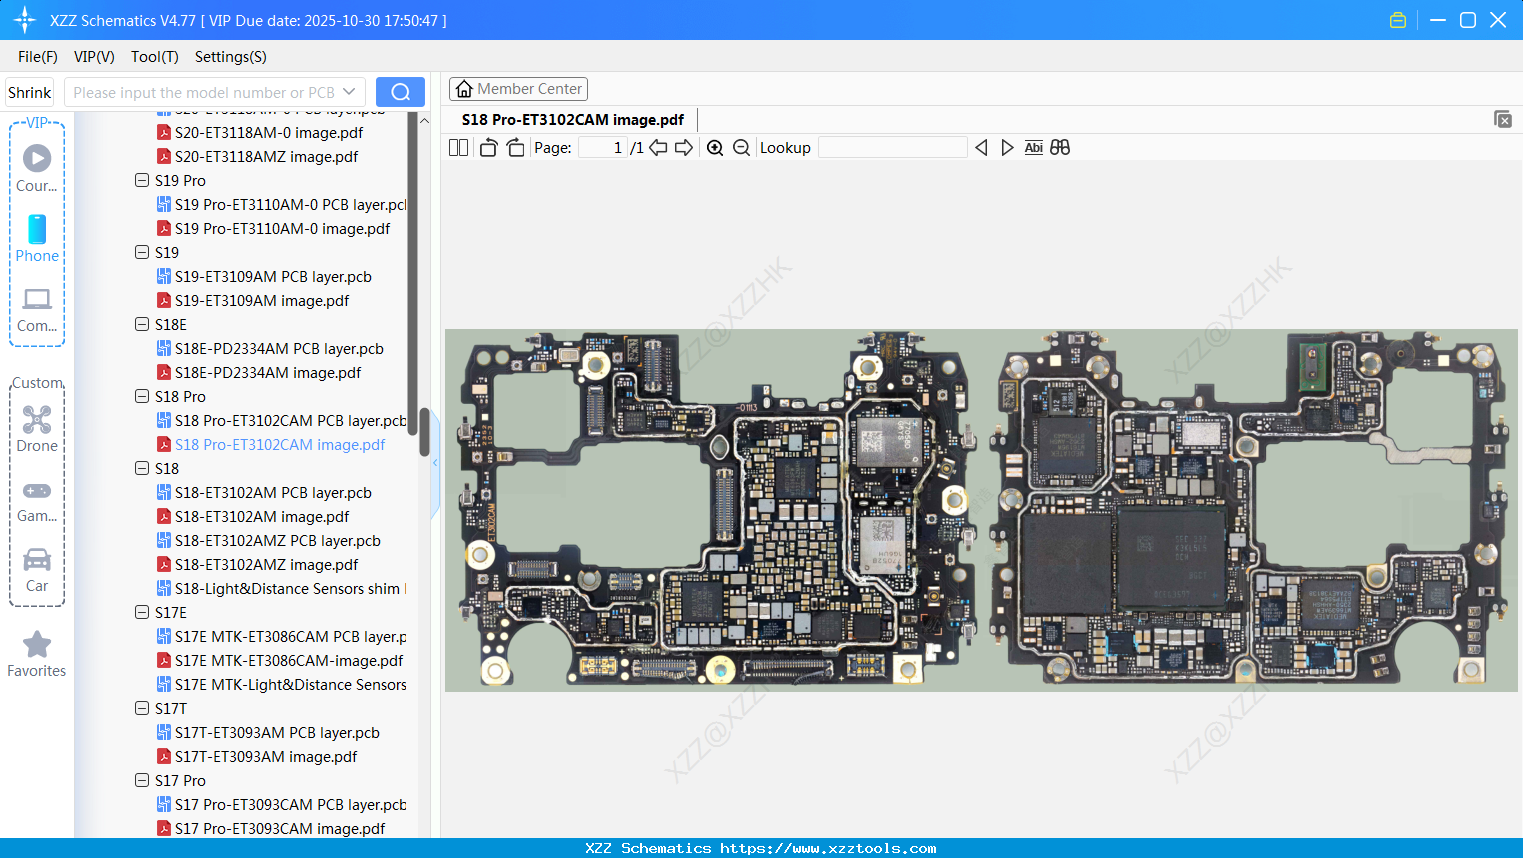The width and height of the screenshot is (1523, 858).
Task: Click the zoom in magnifier icon
Action: [715, 148]
